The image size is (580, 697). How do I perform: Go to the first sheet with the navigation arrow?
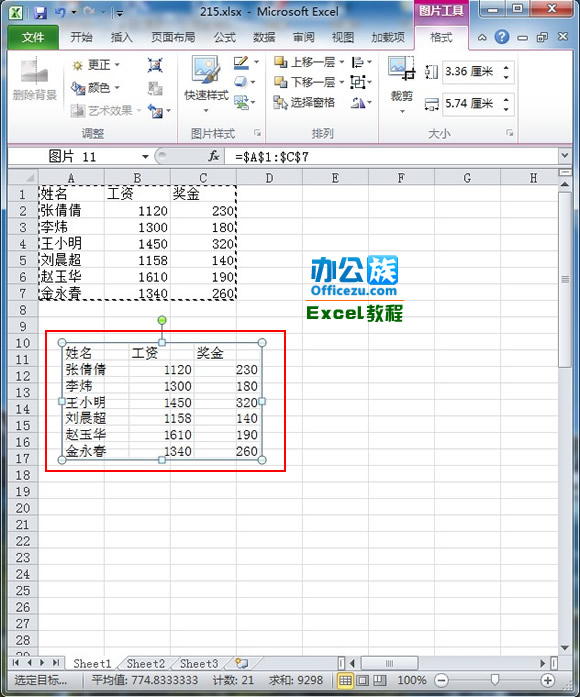[x=16, y=663]
